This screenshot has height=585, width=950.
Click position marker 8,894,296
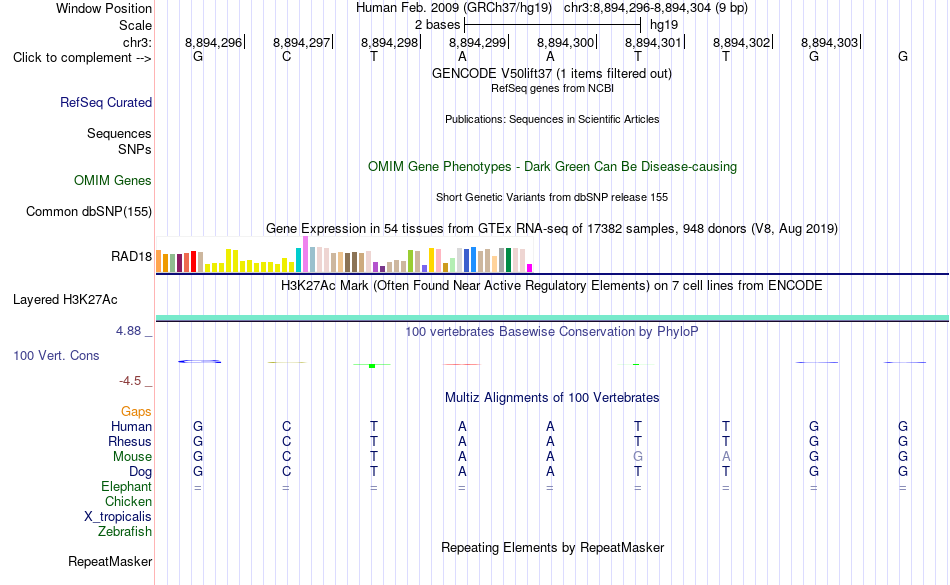coord(213,42)
